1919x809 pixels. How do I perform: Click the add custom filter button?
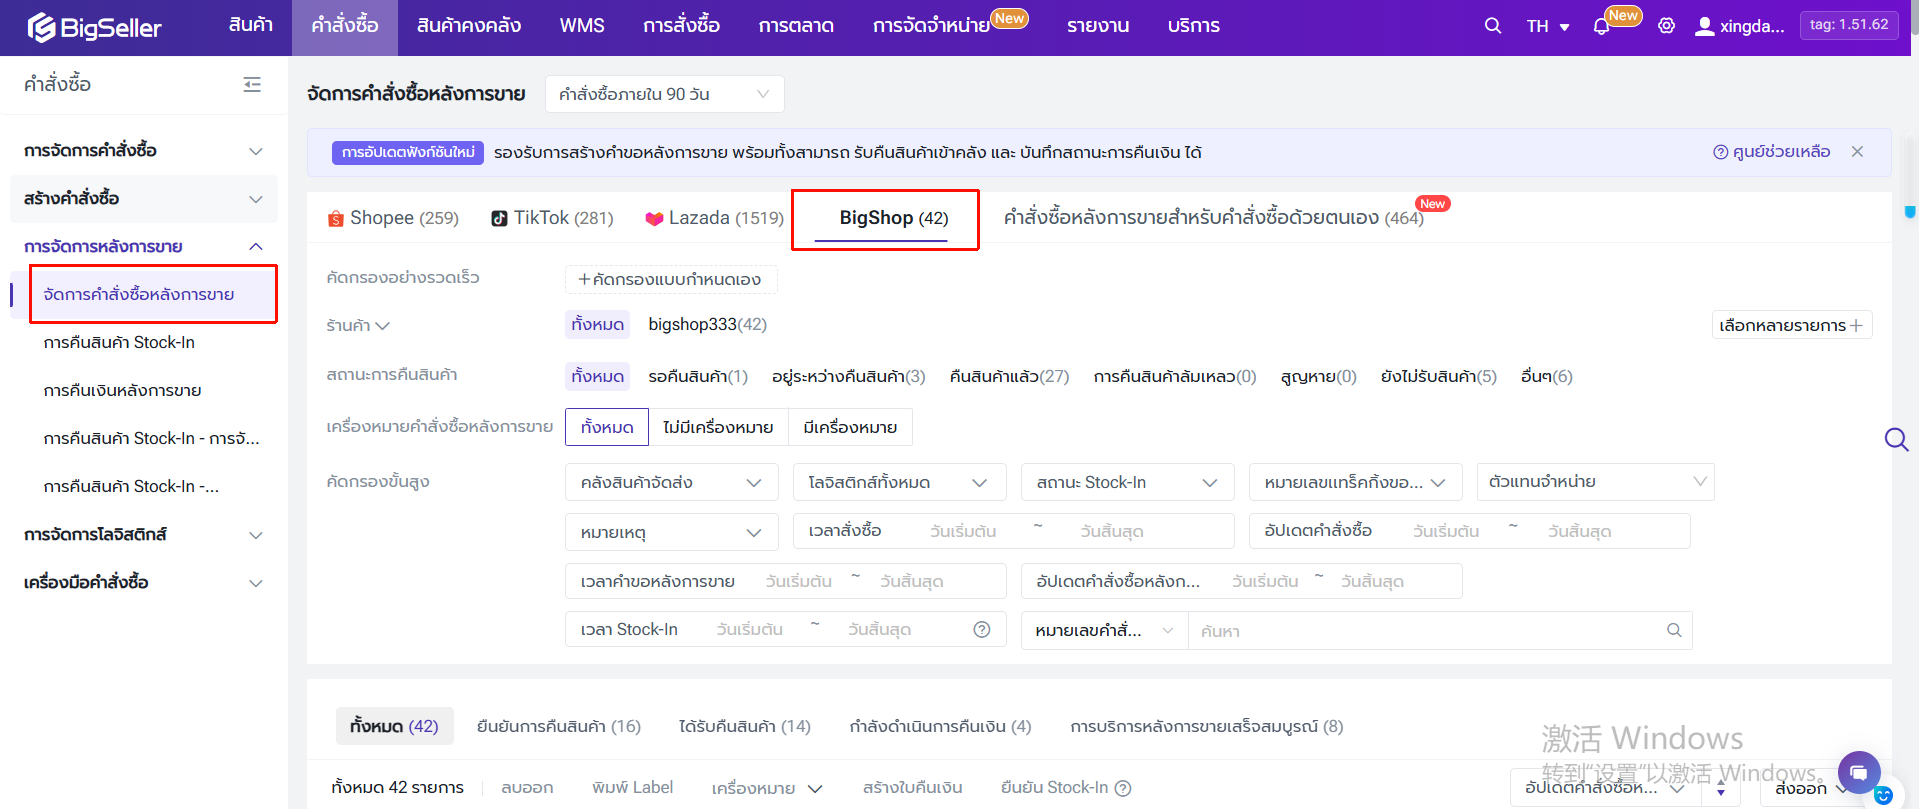point(670,279)
